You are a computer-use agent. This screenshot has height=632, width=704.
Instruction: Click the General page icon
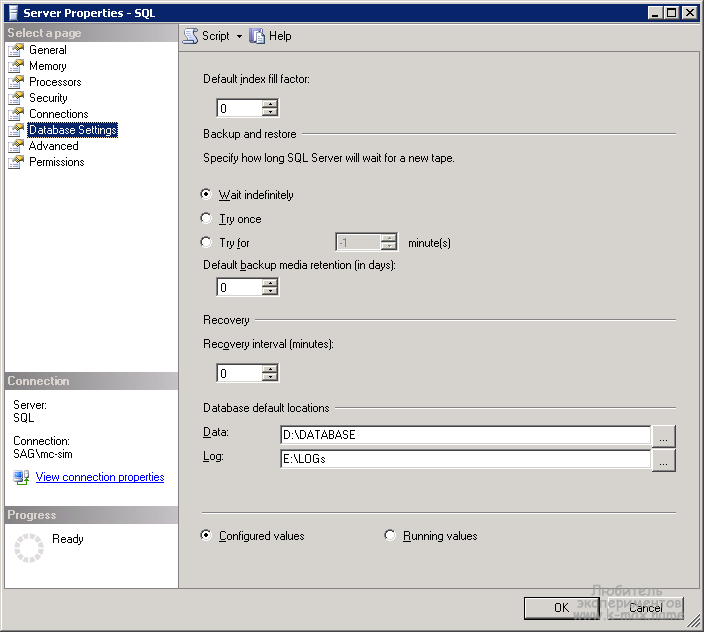click(x=16, y=50)
